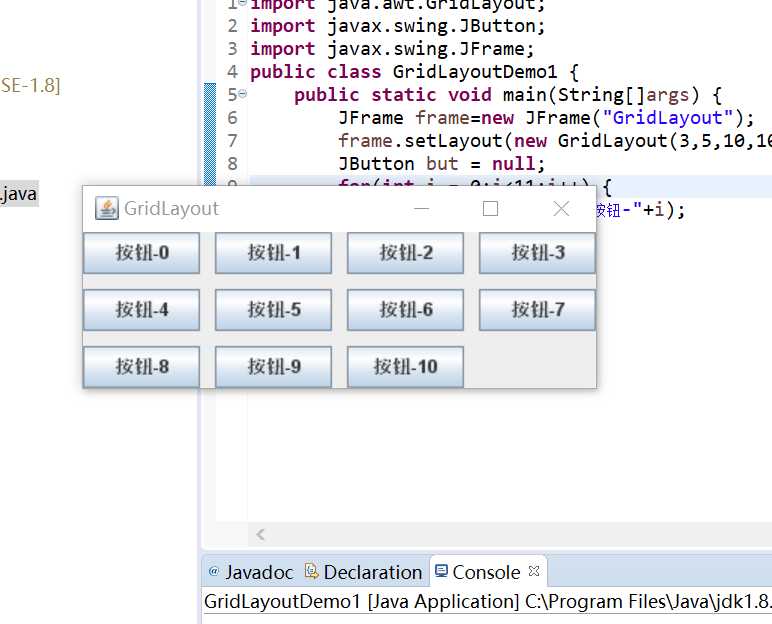
Task: Click the 按钮-9 button
Action: tap(273, 367)
